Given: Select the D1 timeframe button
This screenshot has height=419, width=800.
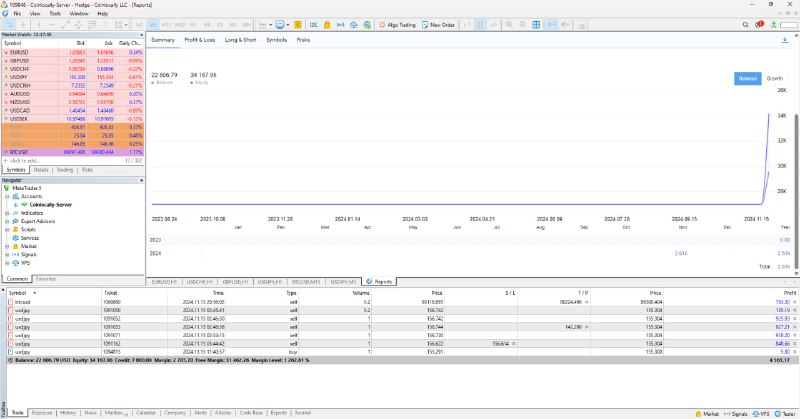Looking at the screenshot, I should pos(220,24).
